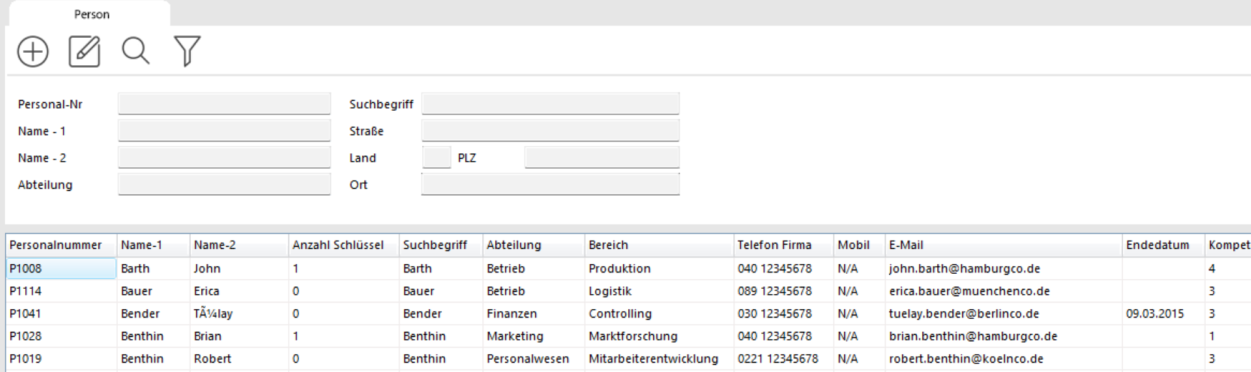Click the add new person plus icon

click(33, 52)
